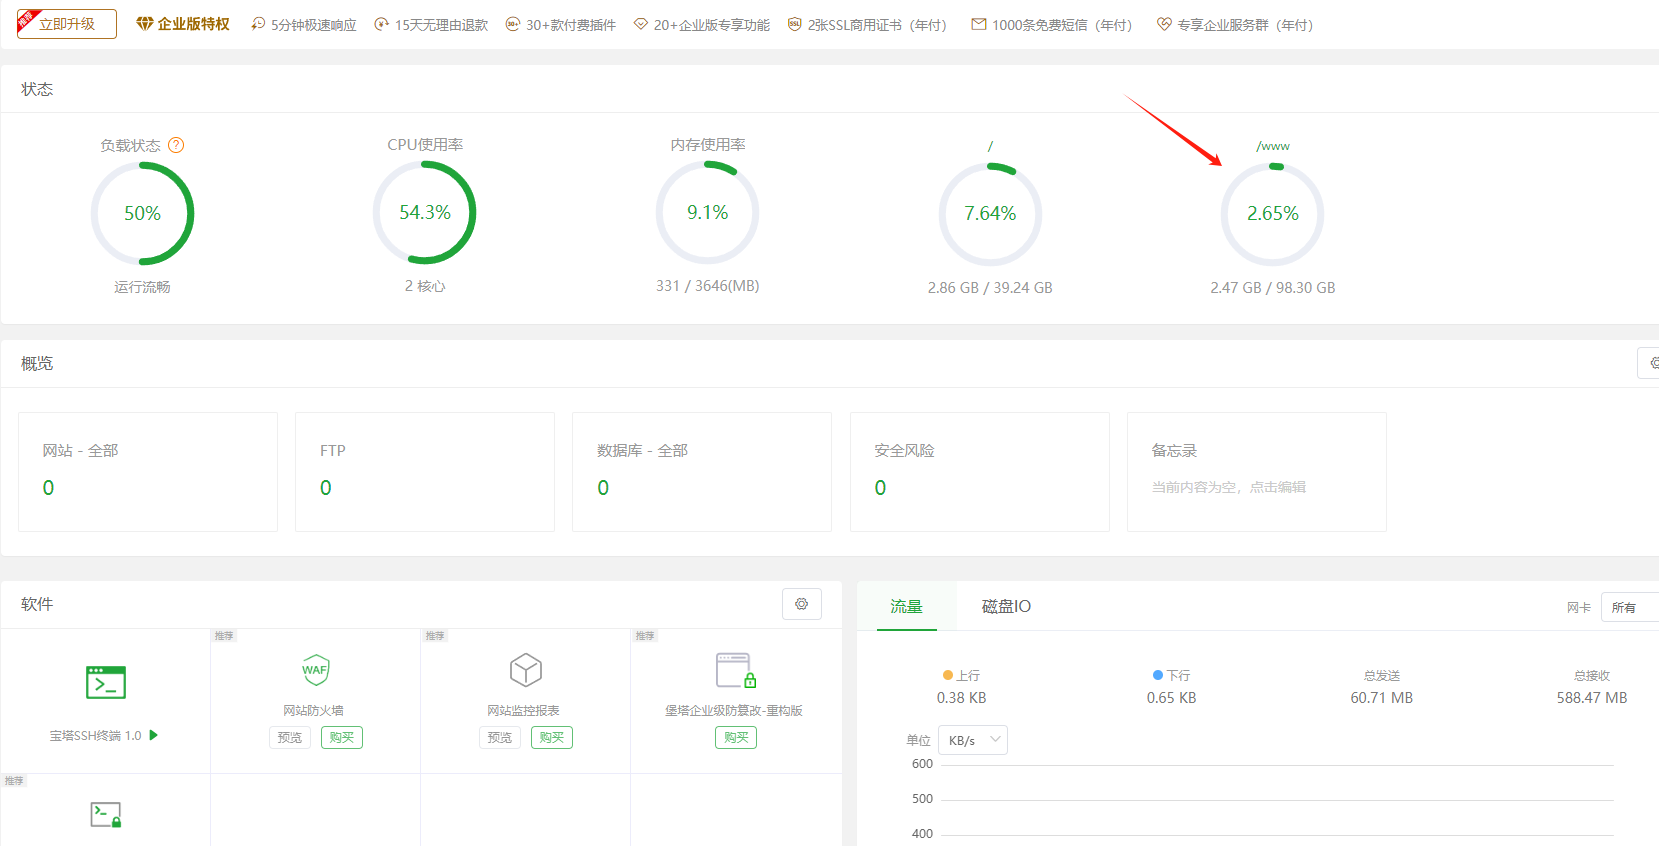Screen dimensions: 1659x846
Task: Click the 负载状态 50% gauge
Action: (x=142, y=213)
